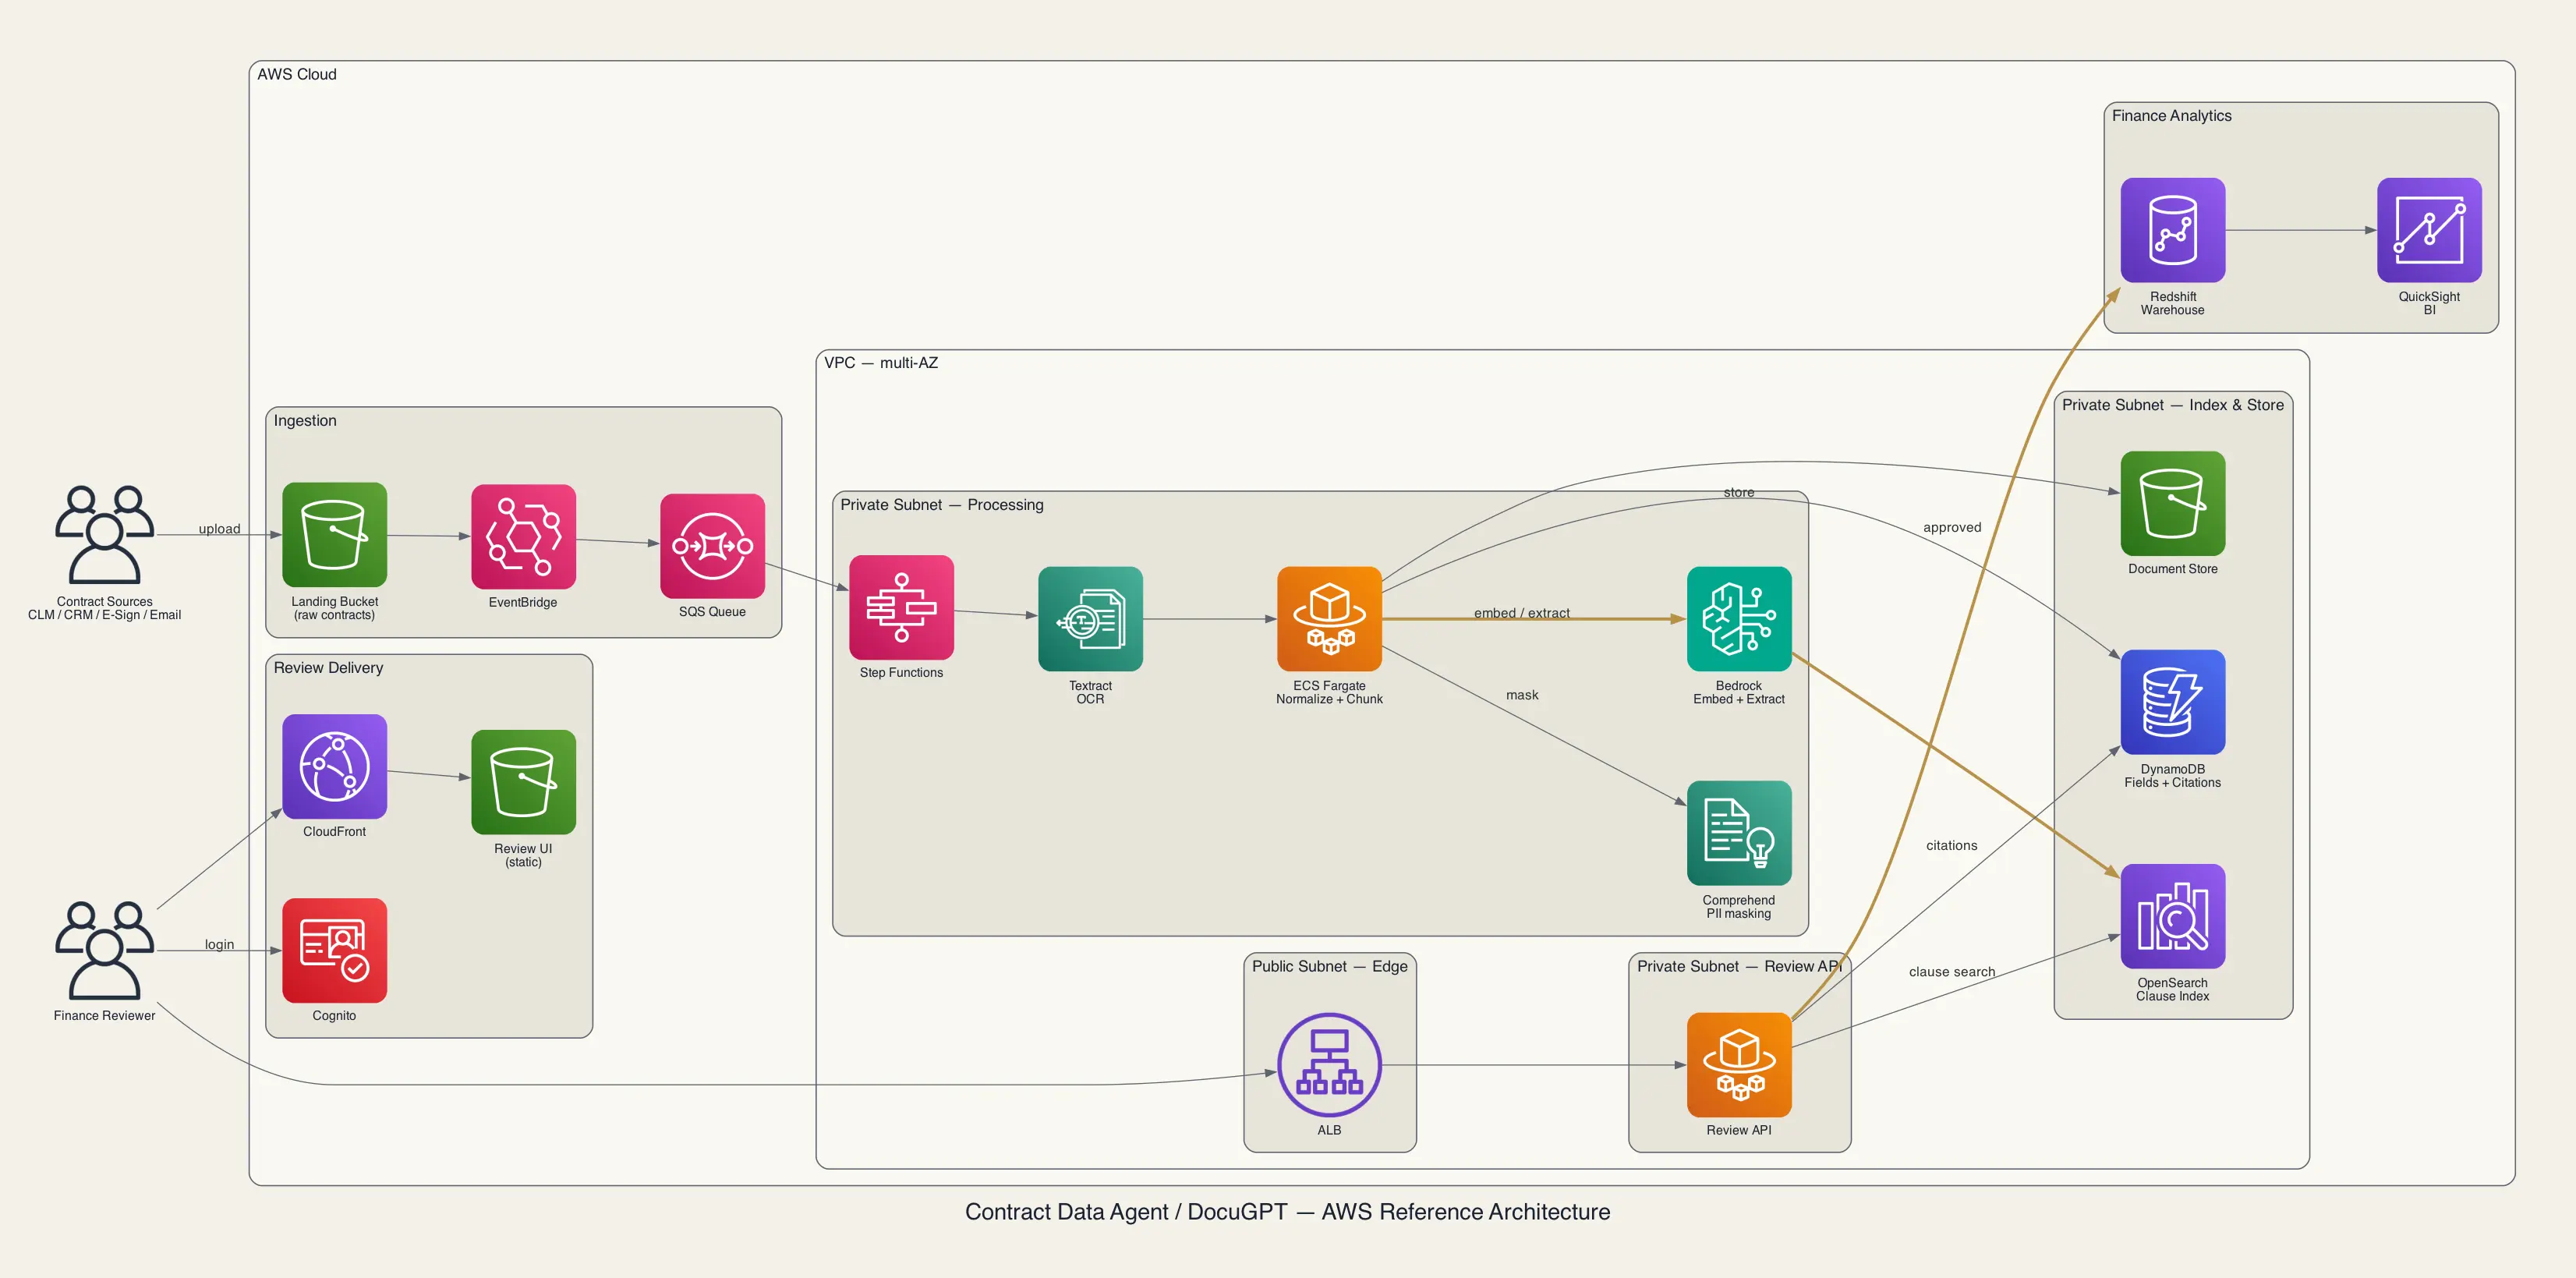Click the CloudFront caption text
Screen dimensions: 2576x1278
pos(334,832)
